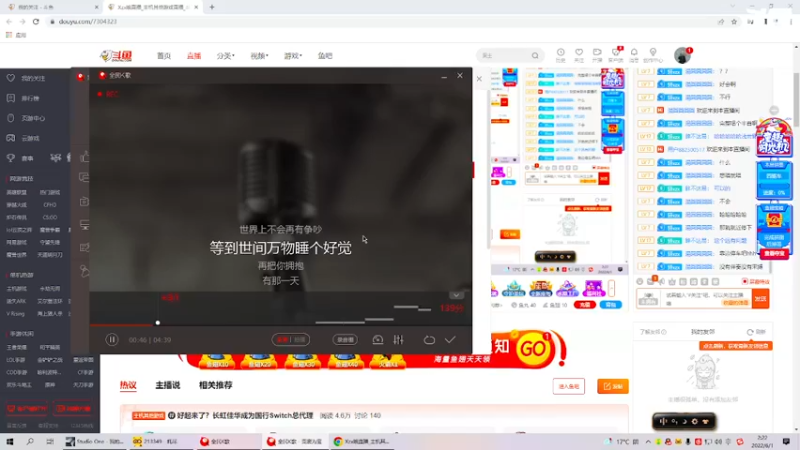Image resolution: width=800 pixels, height=450 pixels.
Task: Select 魔兽世界 category in sidebar
Action: click(x=16, y=255)
